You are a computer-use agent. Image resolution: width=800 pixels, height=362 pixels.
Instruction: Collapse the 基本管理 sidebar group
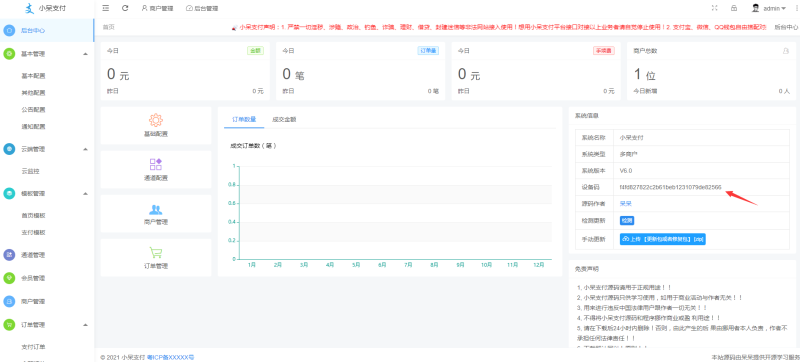click(85, 54)
